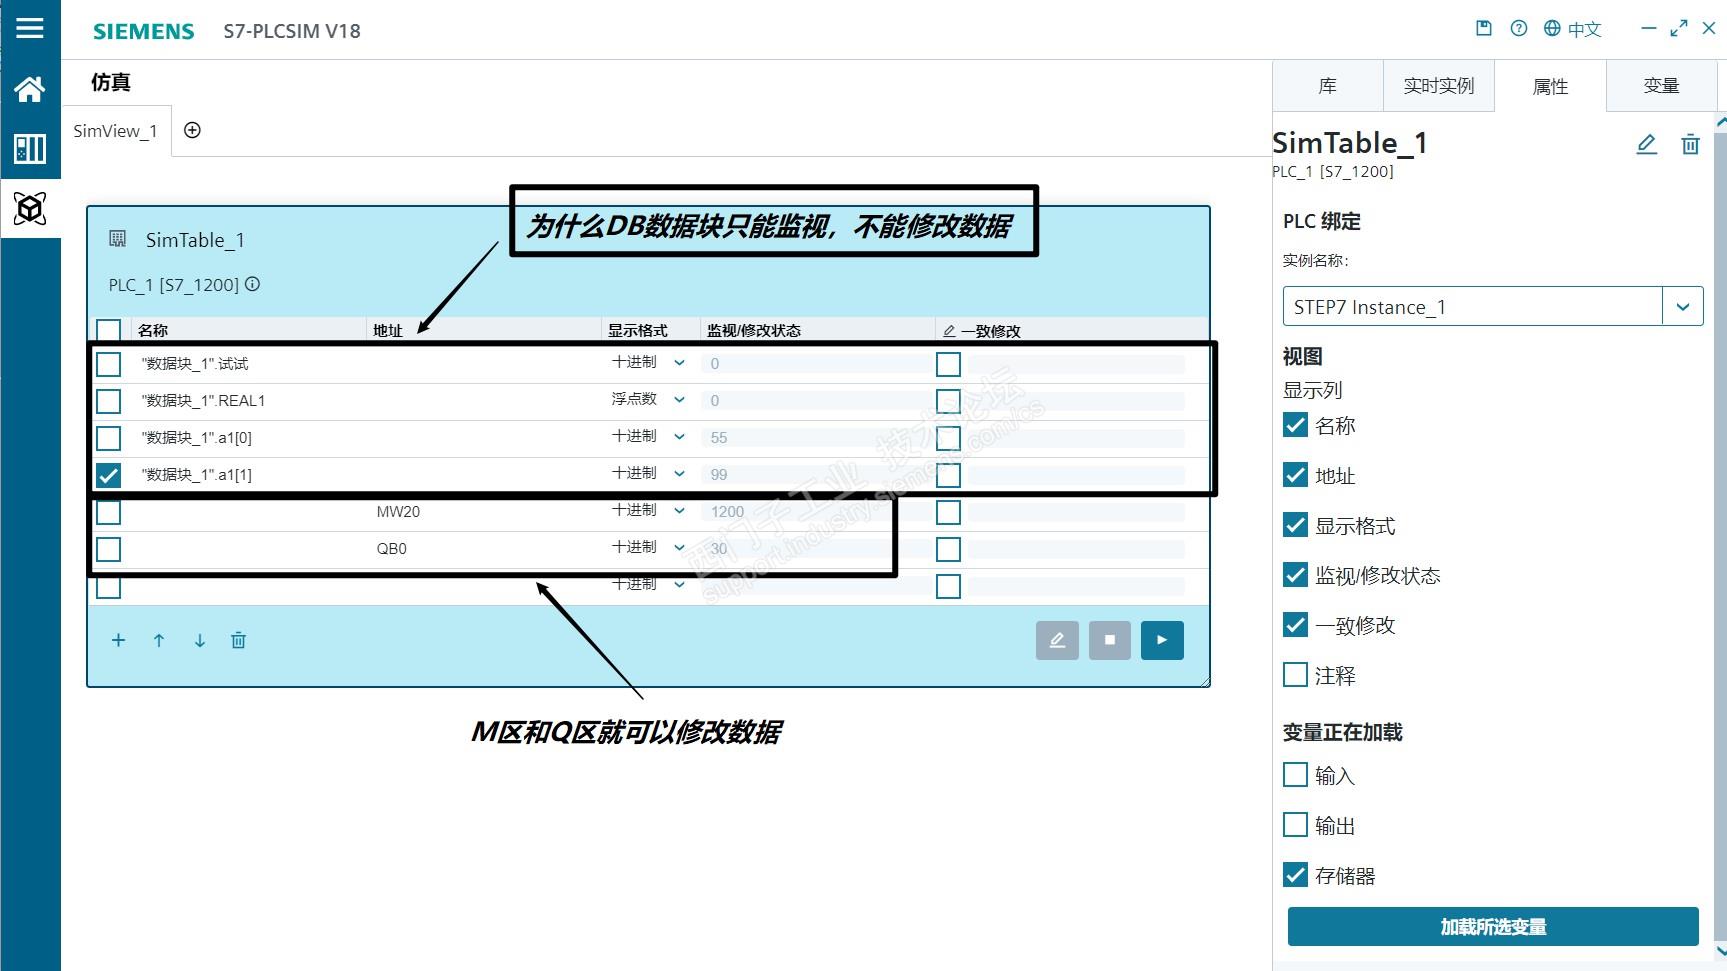
Task: Click the QB0 modify value field
Action: (x=816, y=549)
